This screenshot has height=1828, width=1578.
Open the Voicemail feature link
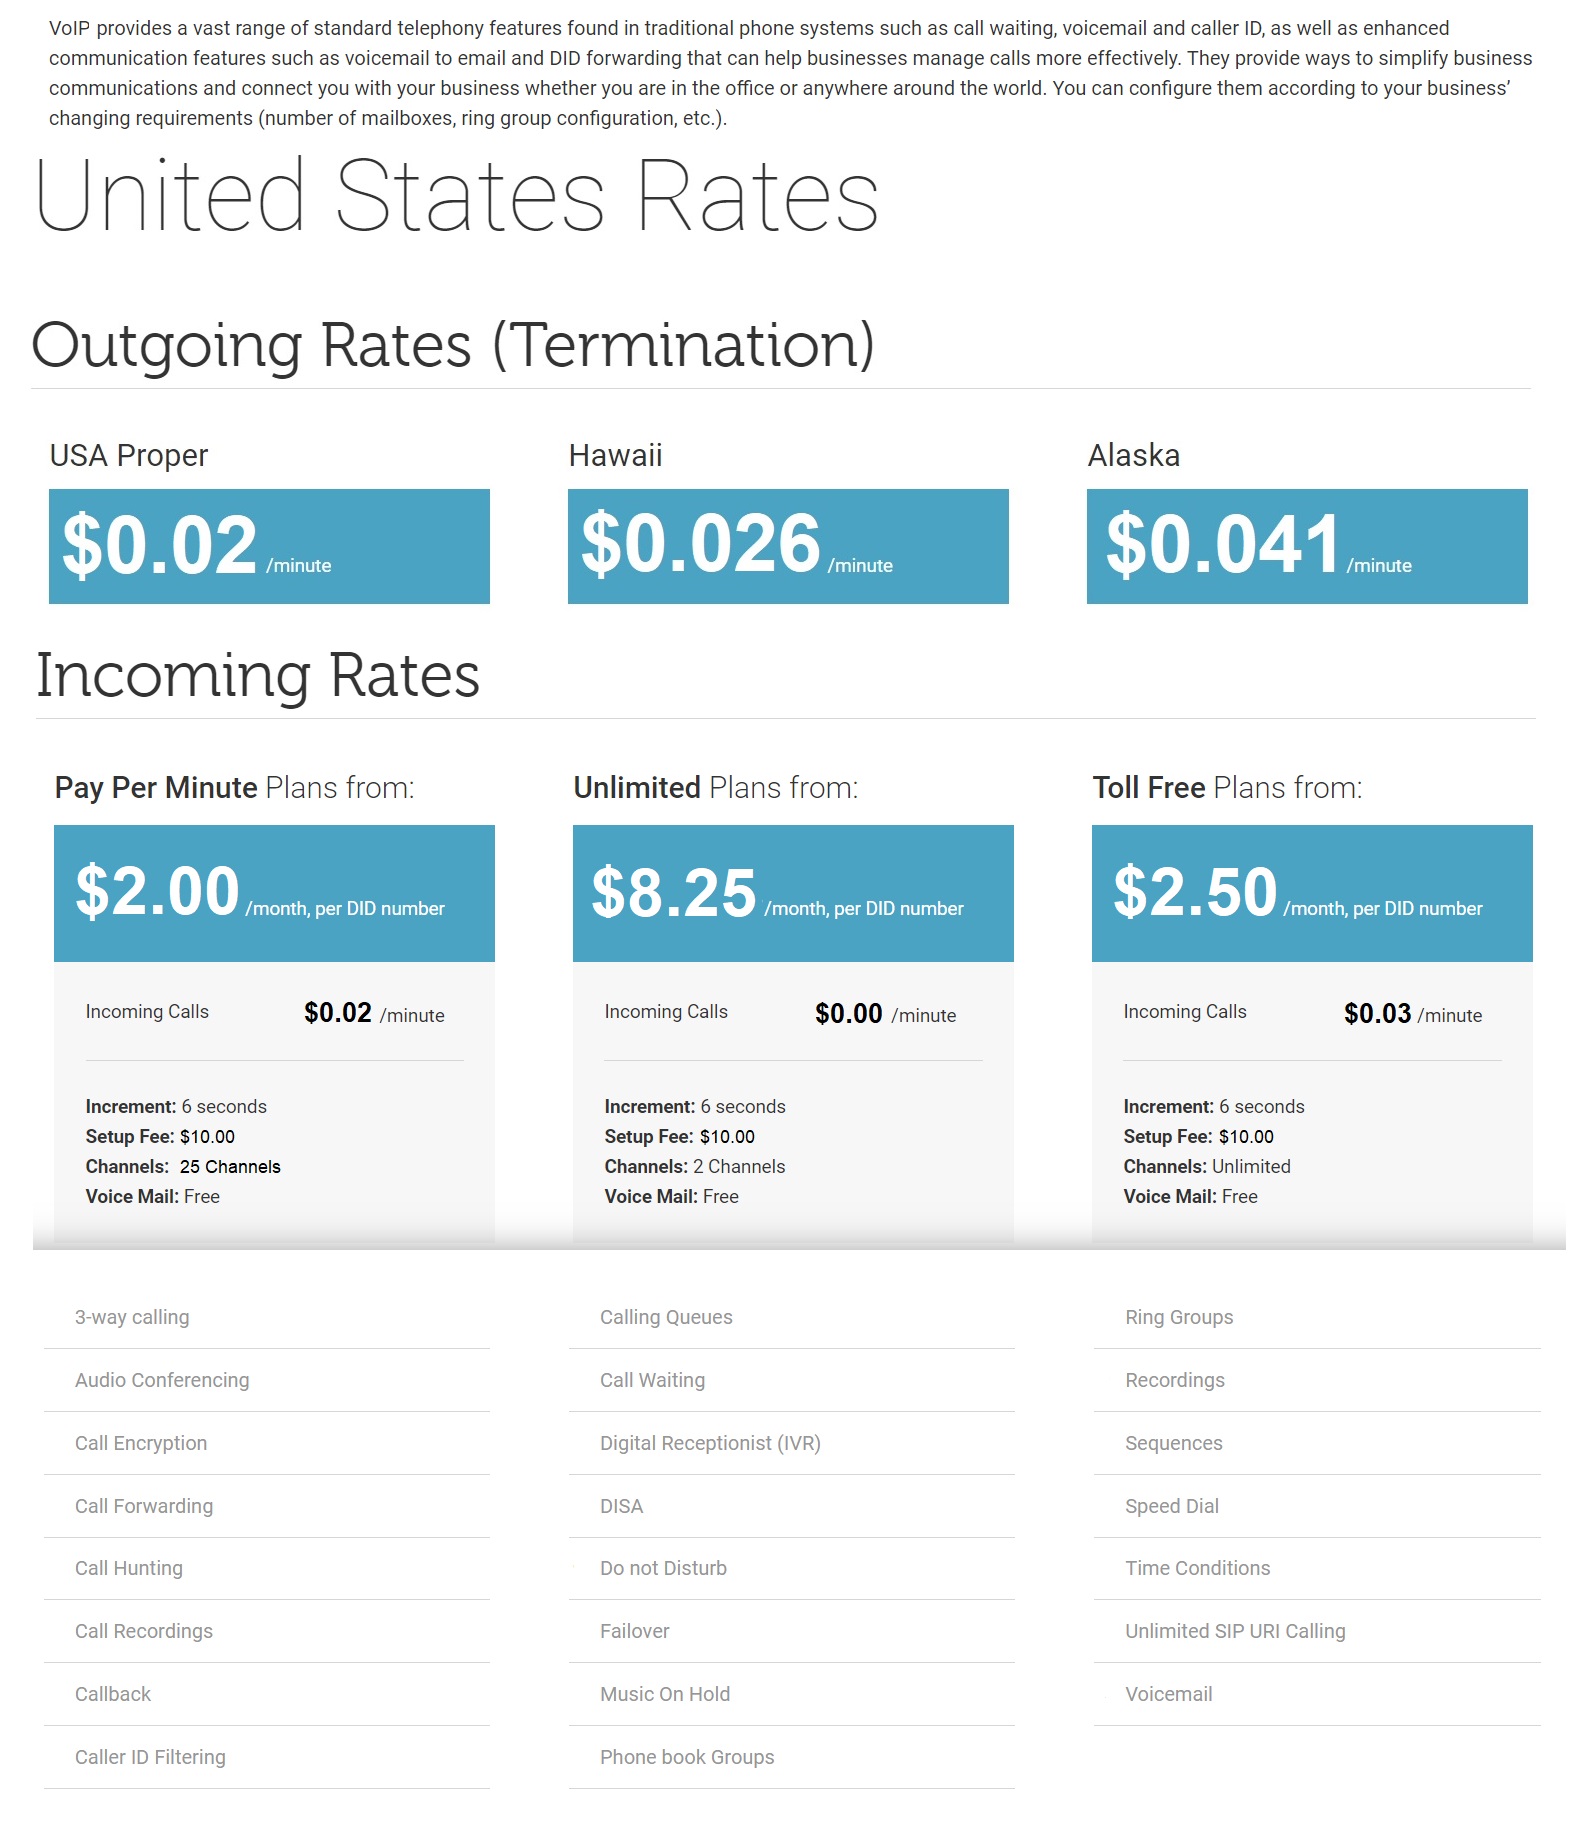(1168, 1694)
